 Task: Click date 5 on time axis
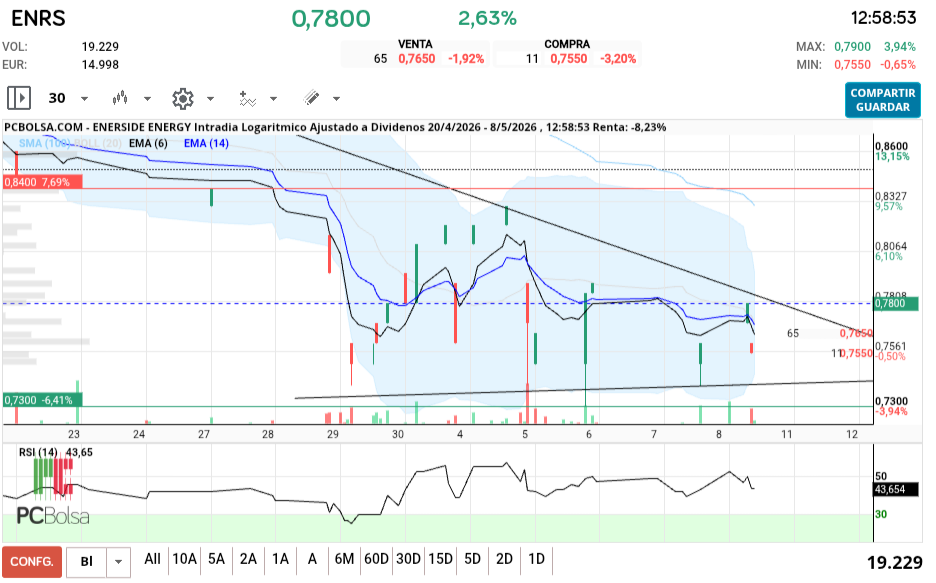(x=525, y=434)
